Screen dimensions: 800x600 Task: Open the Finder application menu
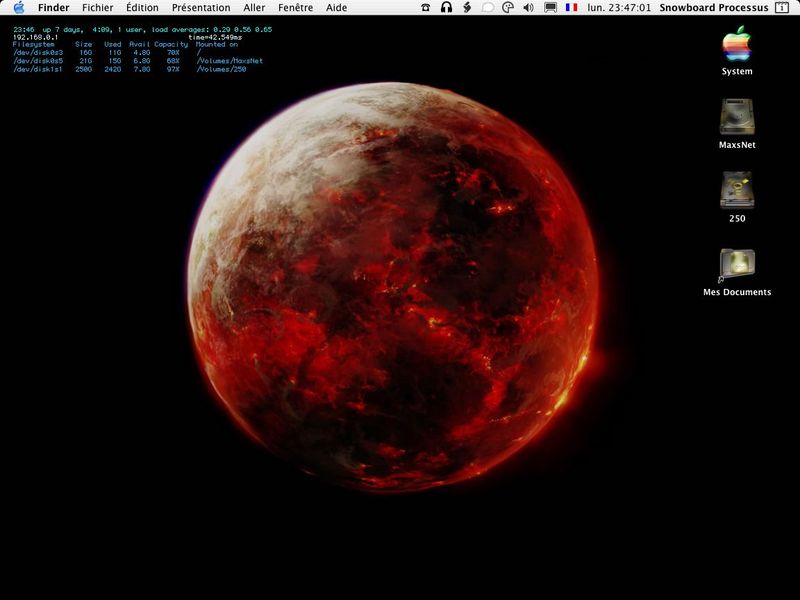54,8
